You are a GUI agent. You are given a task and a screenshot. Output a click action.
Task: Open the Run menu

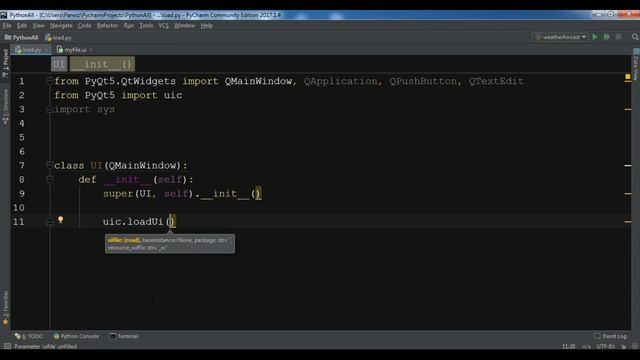(129, 25)
